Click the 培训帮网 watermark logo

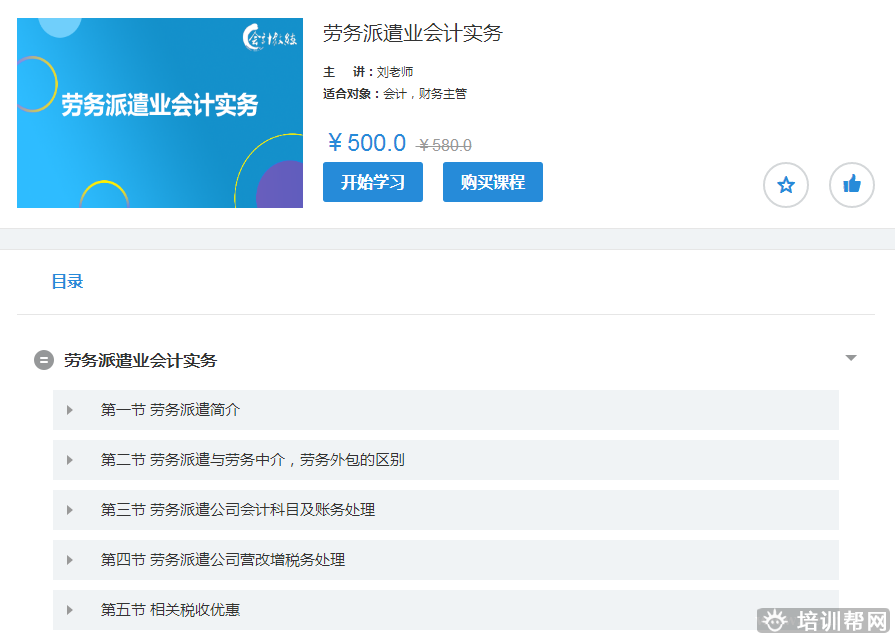point(824,621)
